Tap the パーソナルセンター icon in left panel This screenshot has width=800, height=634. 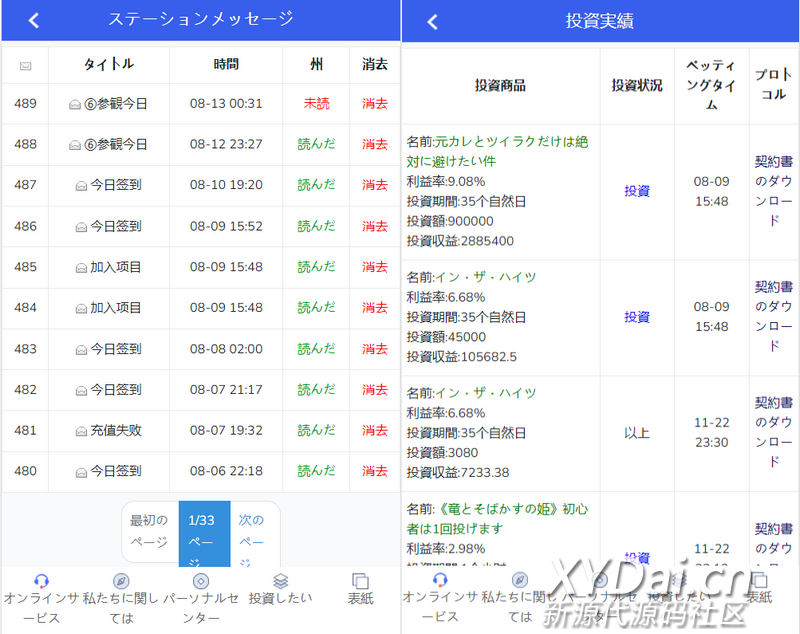coord(200,581)
